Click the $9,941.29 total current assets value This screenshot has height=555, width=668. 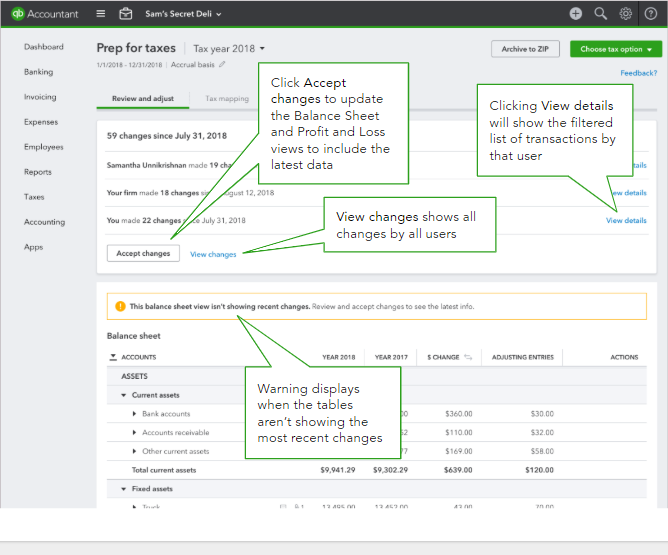338,470
